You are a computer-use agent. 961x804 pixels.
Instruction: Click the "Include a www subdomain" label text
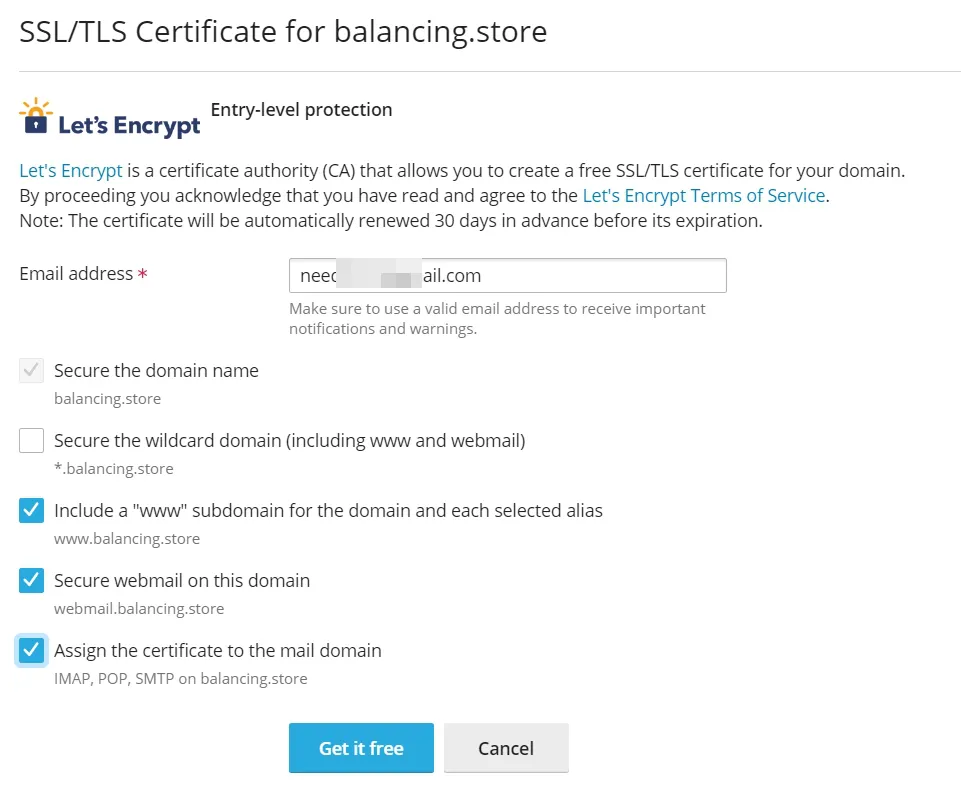(329, 510)
